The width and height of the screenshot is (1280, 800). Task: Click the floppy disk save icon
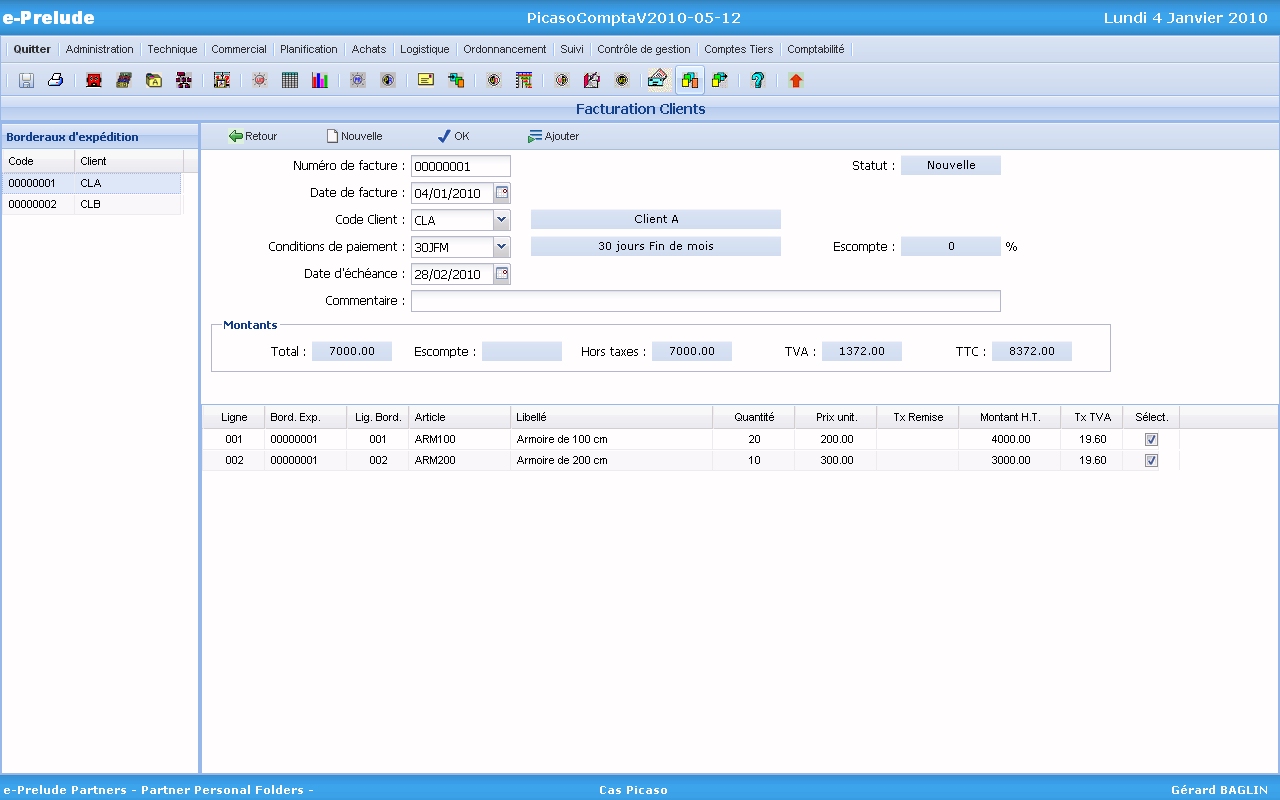tap(26, 80)
